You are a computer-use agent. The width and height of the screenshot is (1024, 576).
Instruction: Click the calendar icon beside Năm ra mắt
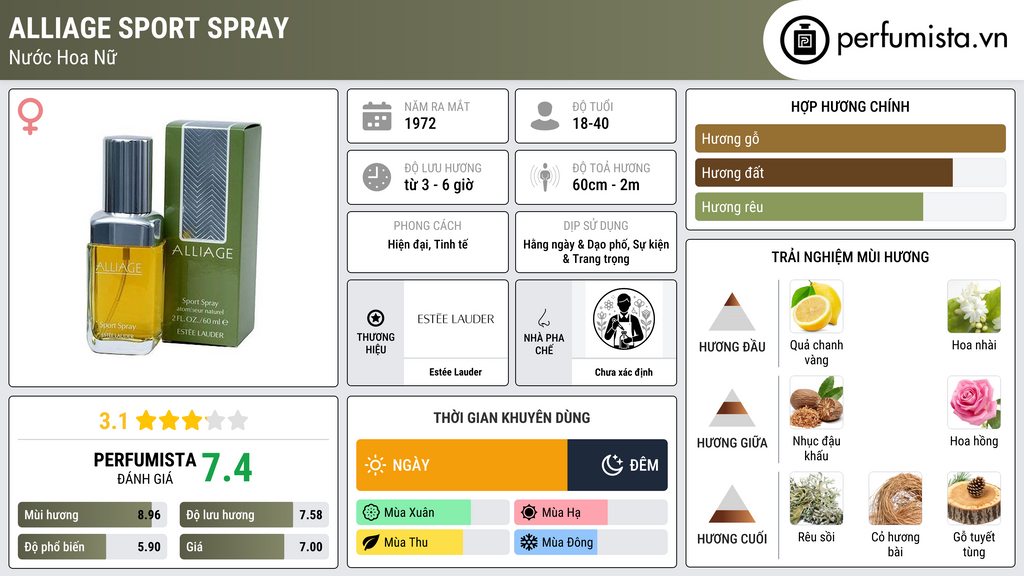click(377, 116)
